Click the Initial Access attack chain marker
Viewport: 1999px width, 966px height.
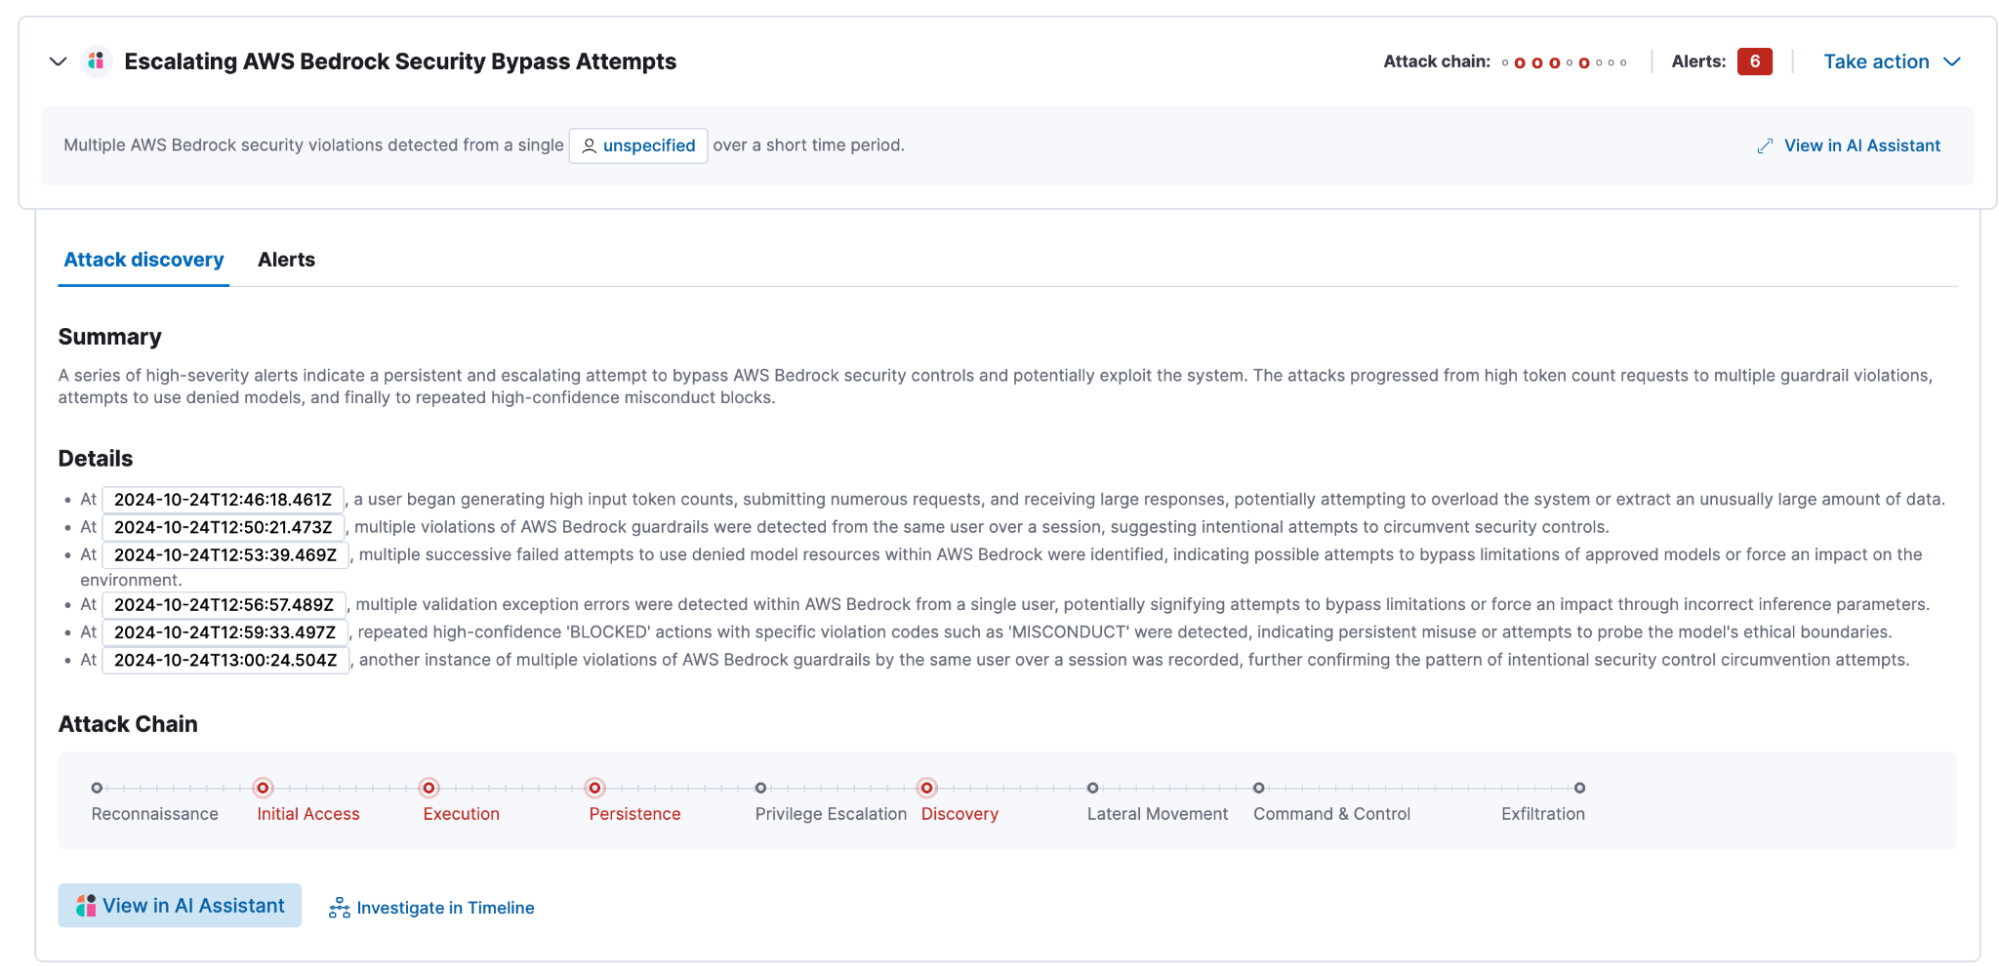263,788
